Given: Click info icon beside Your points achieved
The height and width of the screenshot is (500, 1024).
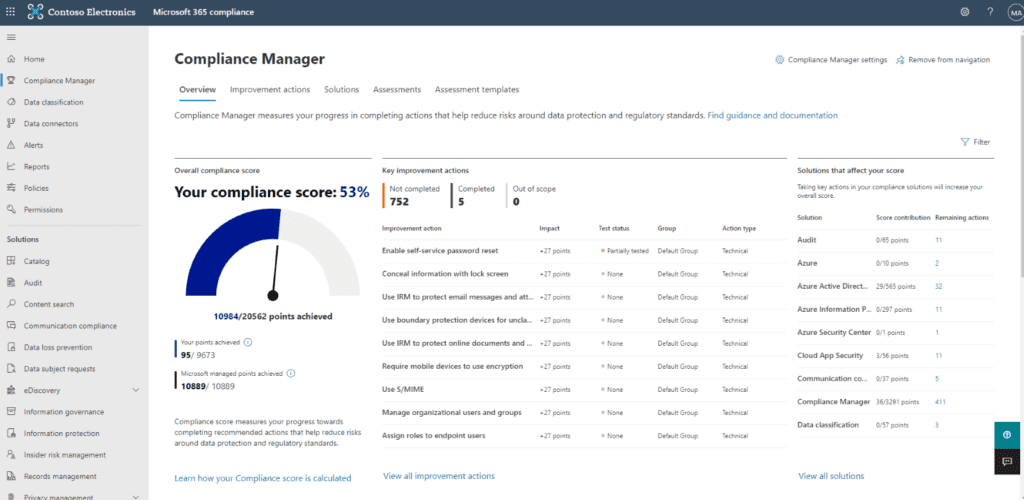Looking at the screenshot, I should [x=248, y=342].
